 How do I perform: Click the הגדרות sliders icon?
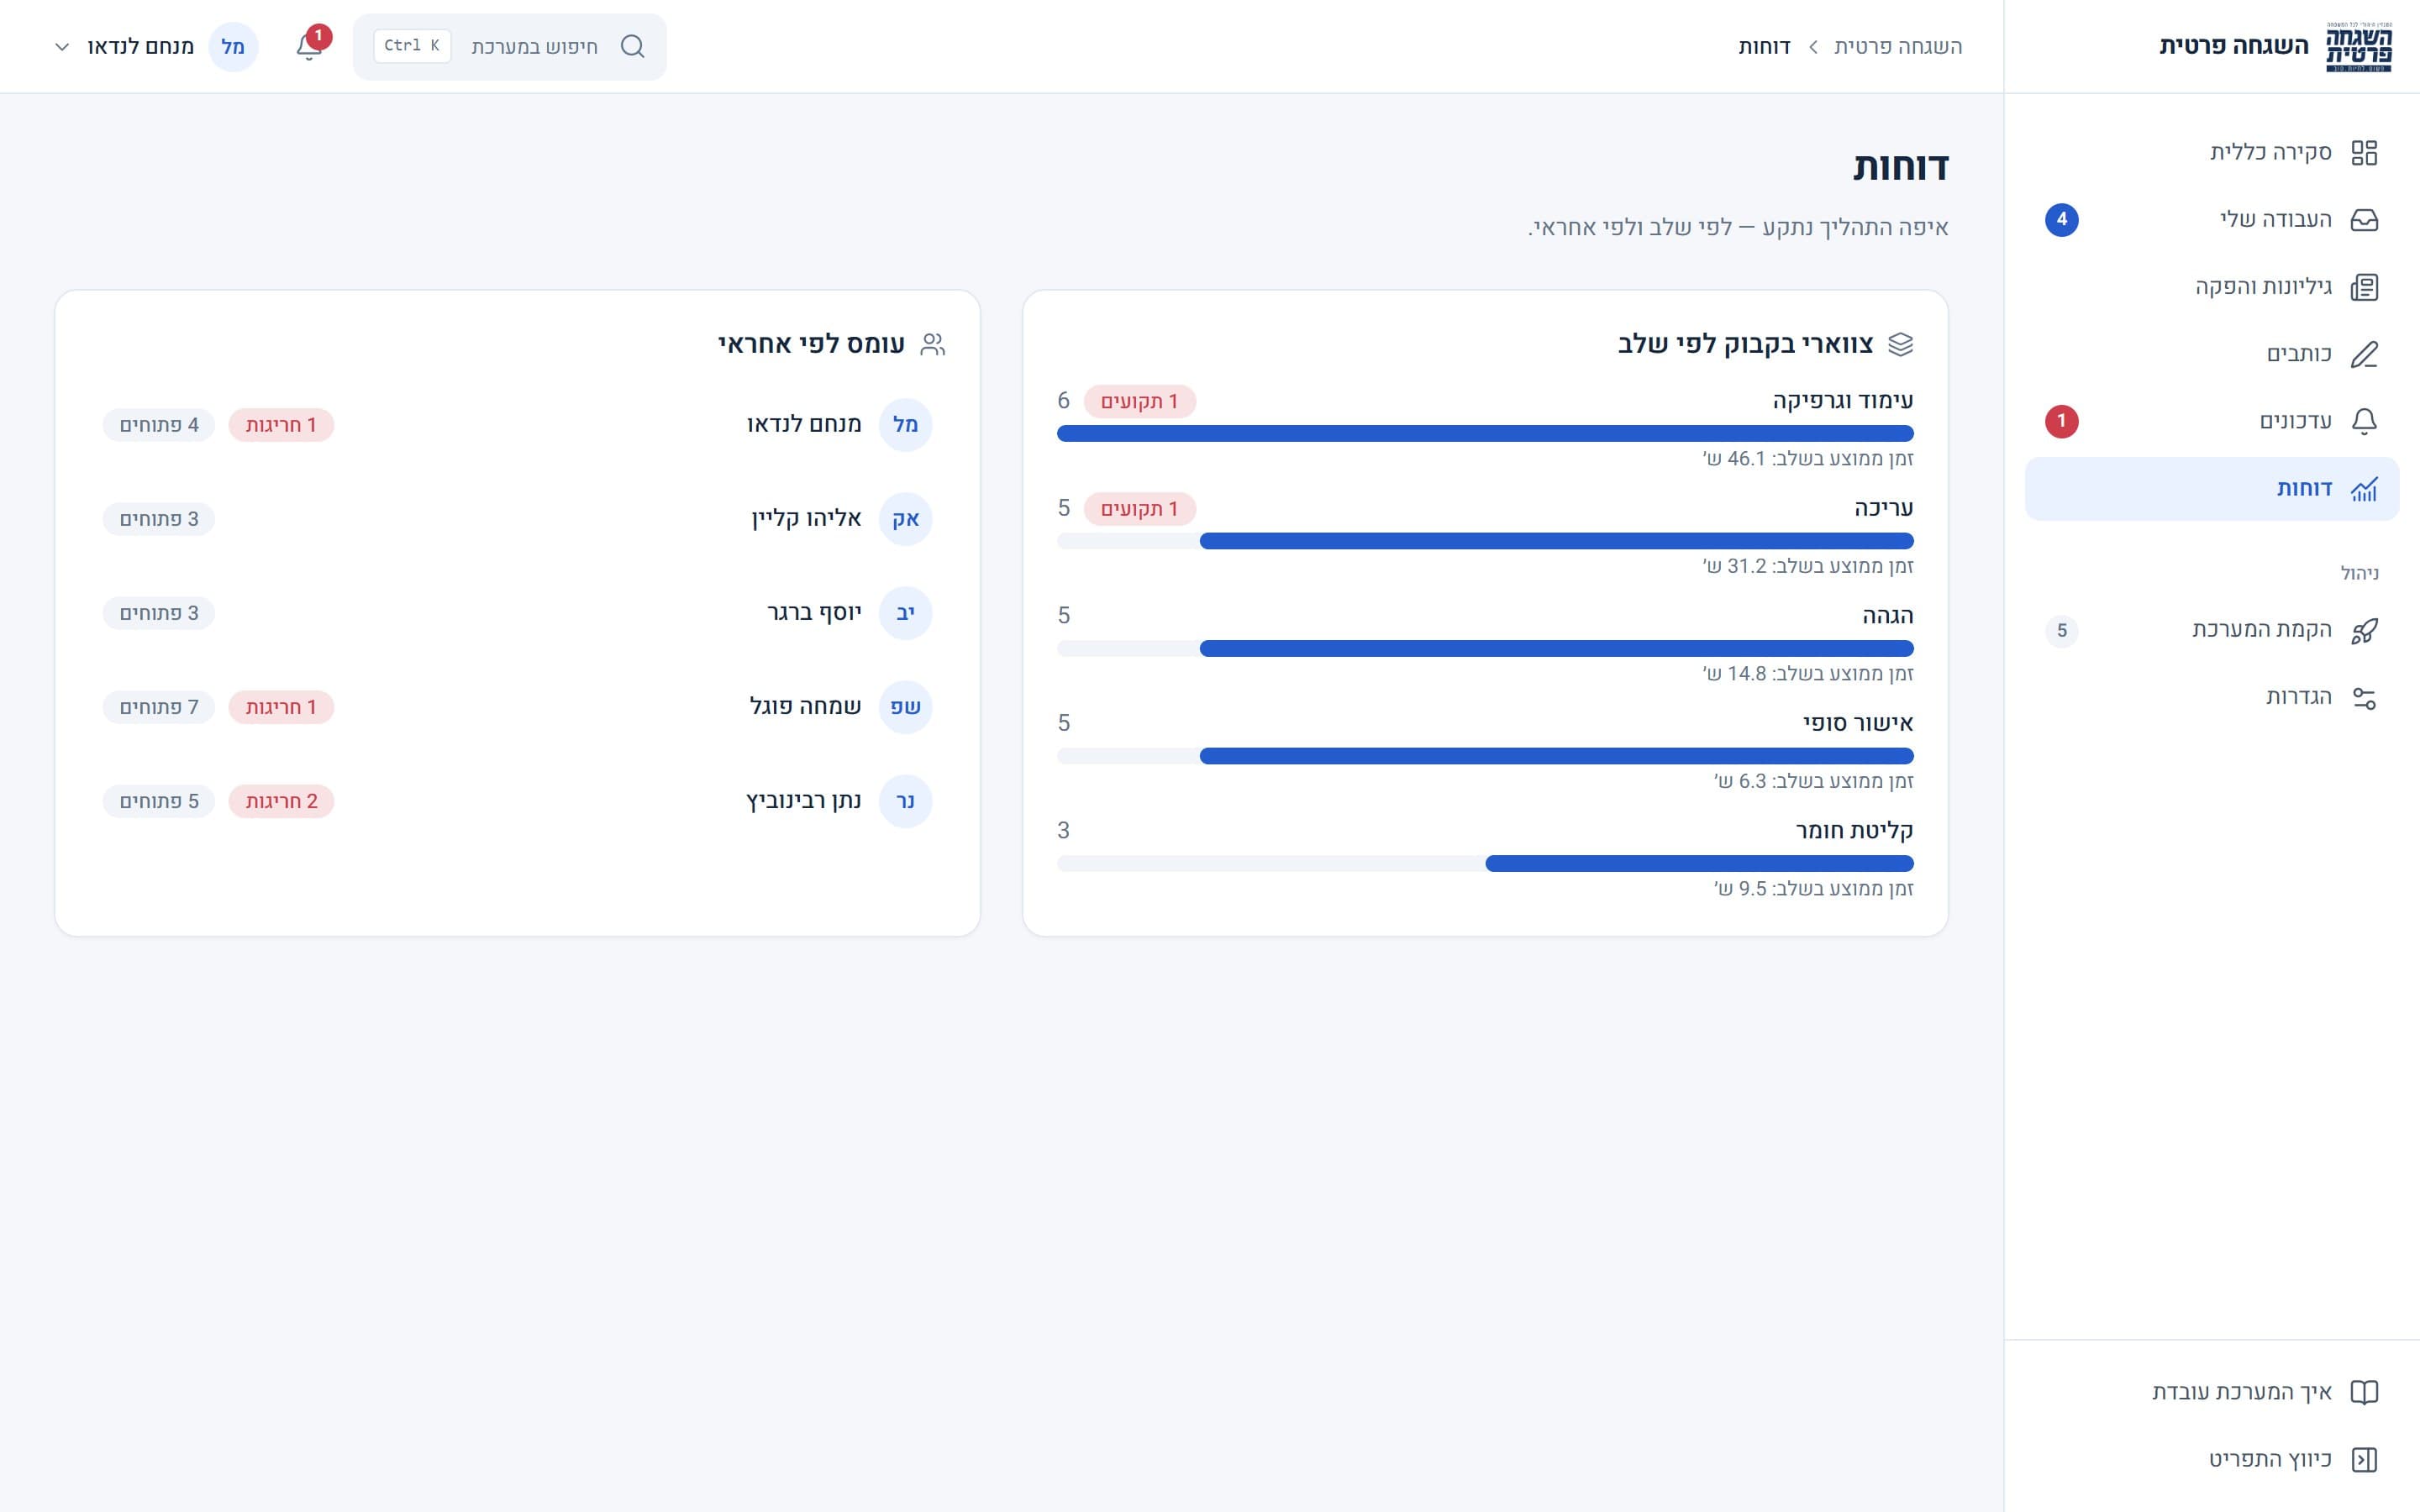coord(2364,698)
